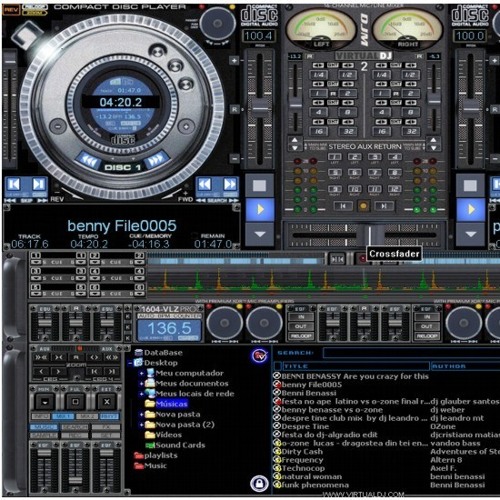Sort tracks by the TITLE column header
Viewport: 500px width, 500px height.
[x=355, y=366]
